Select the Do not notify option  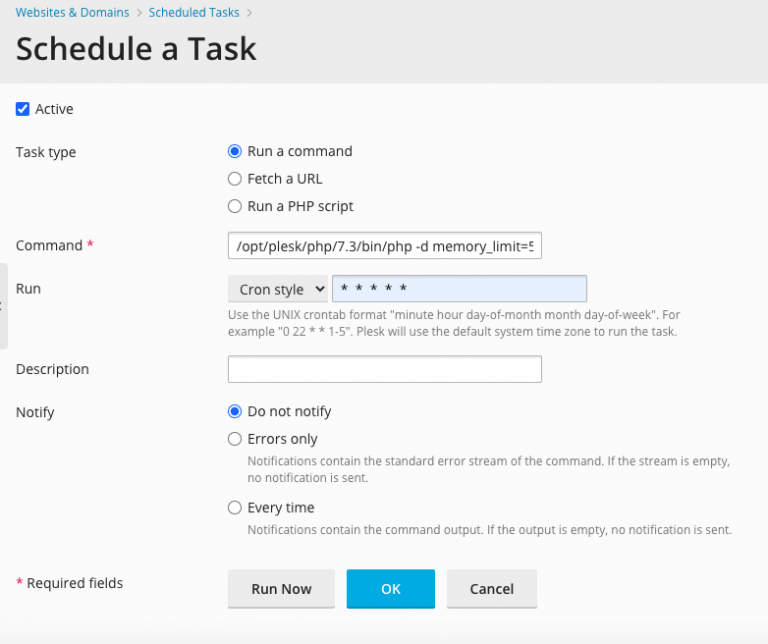click(x=235, y=412)
